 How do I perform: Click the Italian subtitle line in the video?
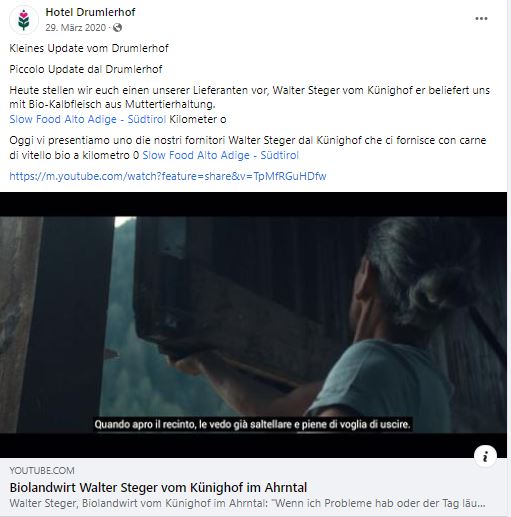252,425
